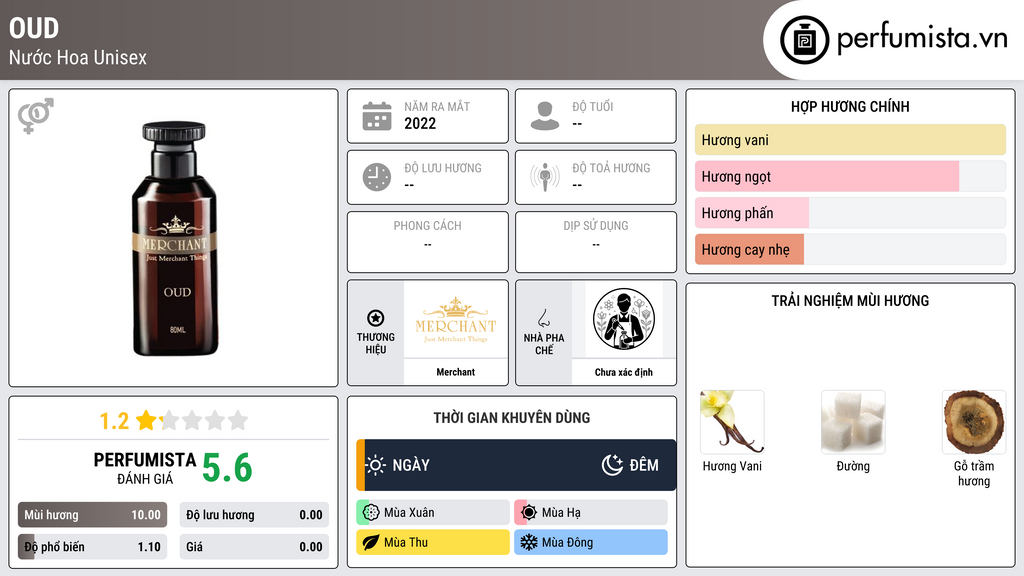The height and width of the screenshot is (576, 1024).
Task: Click the flower icon for Mùa Xuân
Action: pos(371,513)
